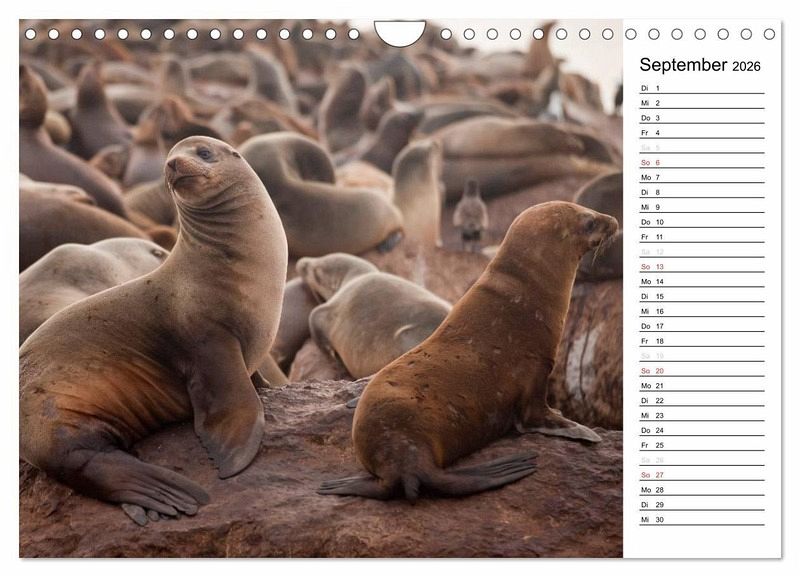Select the Di 22 date row

pos(701,400)
